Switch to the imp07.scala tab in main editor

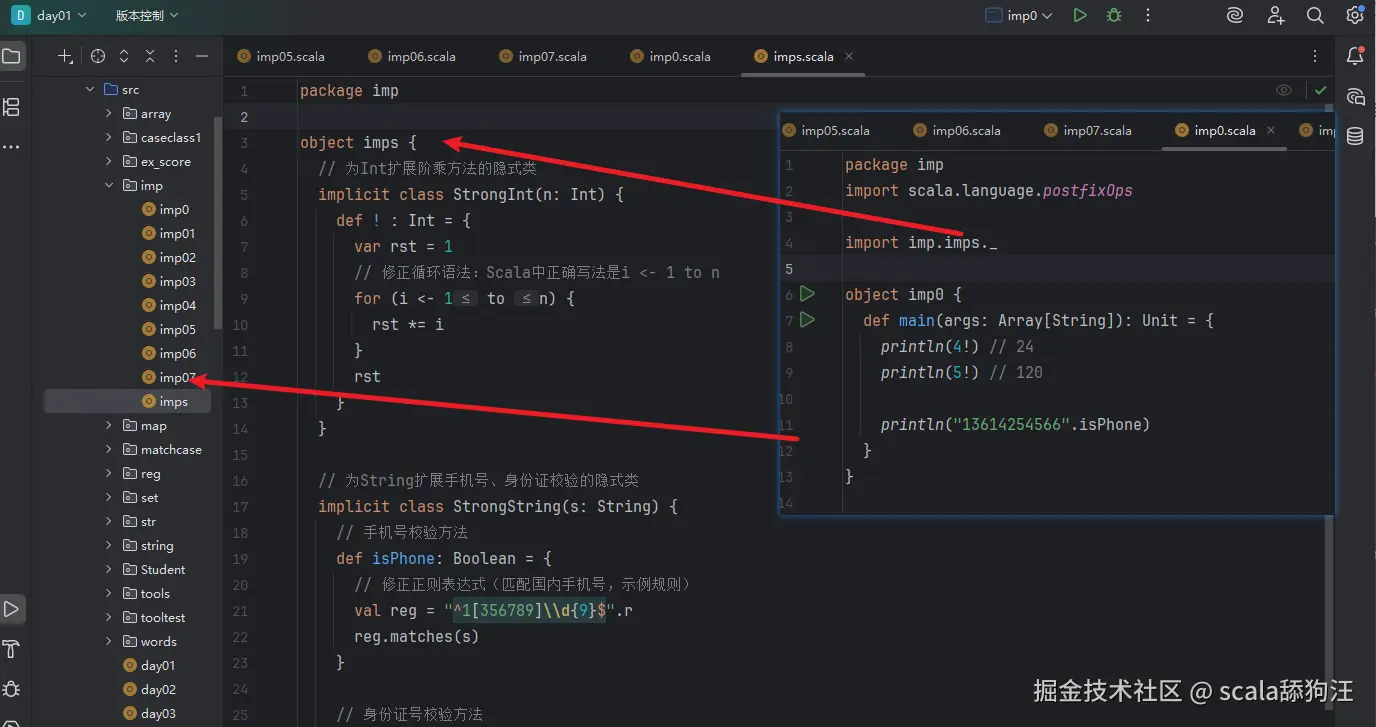tap(543, 56)
